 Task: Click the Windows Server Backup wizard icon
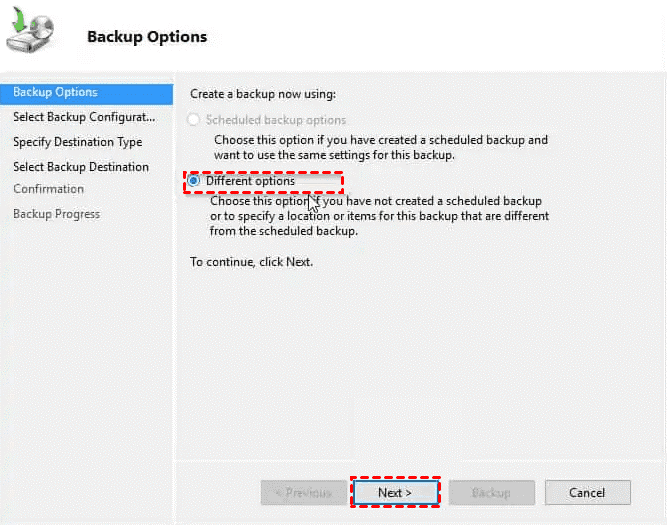(x=30, y=30)
